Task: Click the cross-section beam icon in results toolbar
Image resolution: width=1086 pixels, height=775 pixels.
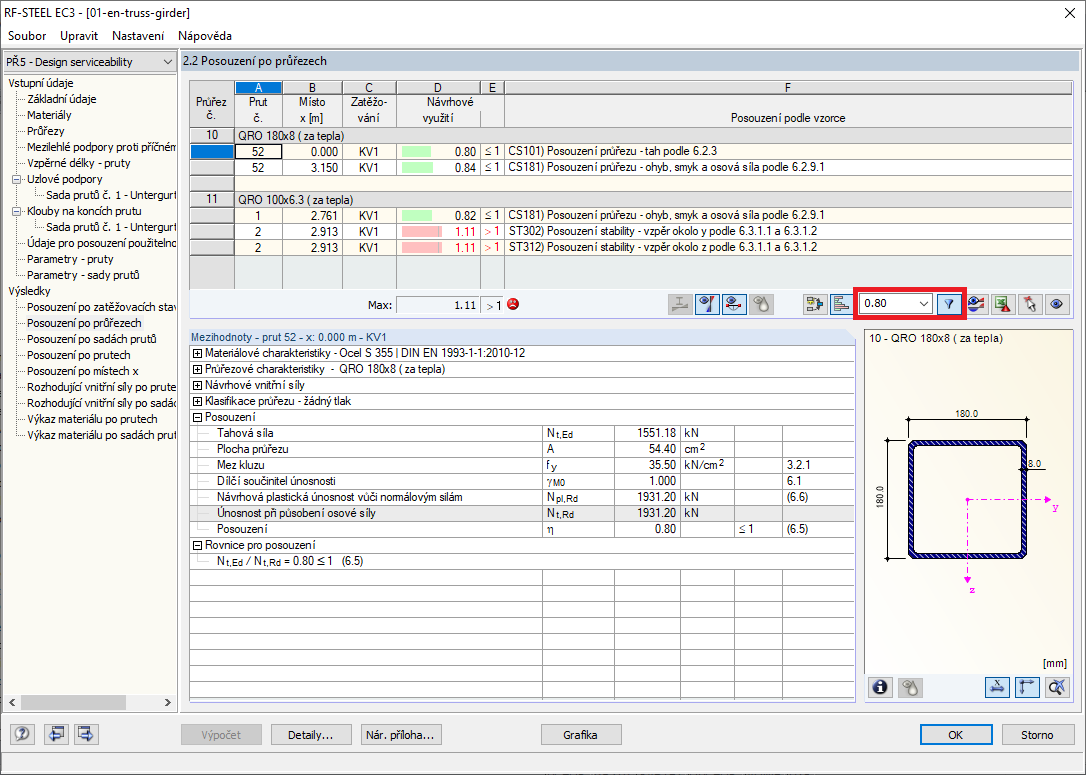Action: [x=680, y=304]
